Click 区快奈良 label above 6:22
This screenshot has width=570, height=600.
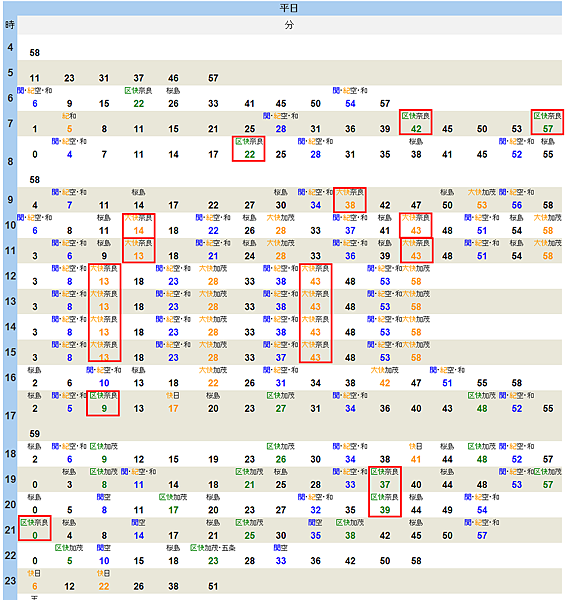click(138, 91)
